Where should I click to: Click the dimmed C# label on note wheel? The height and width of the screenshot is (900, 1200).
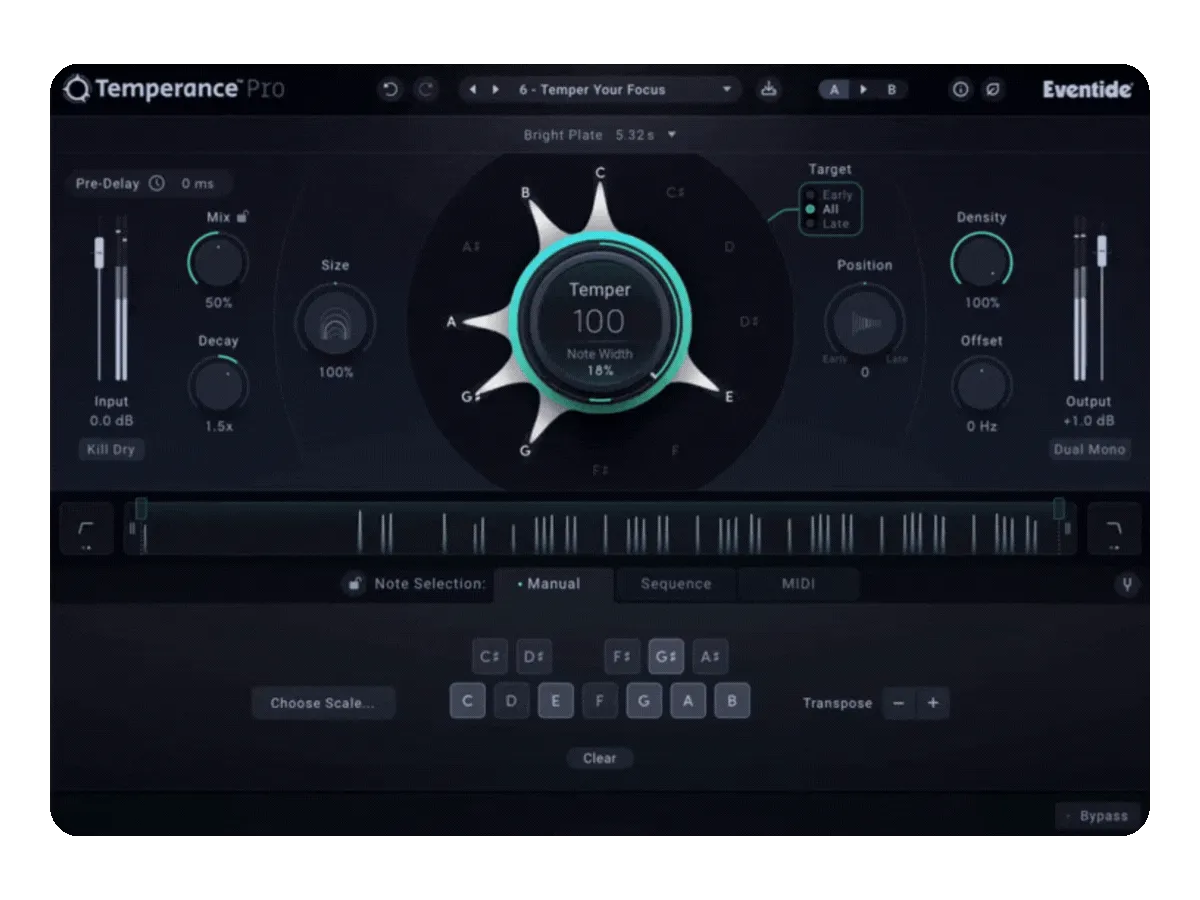pos(675,192)
